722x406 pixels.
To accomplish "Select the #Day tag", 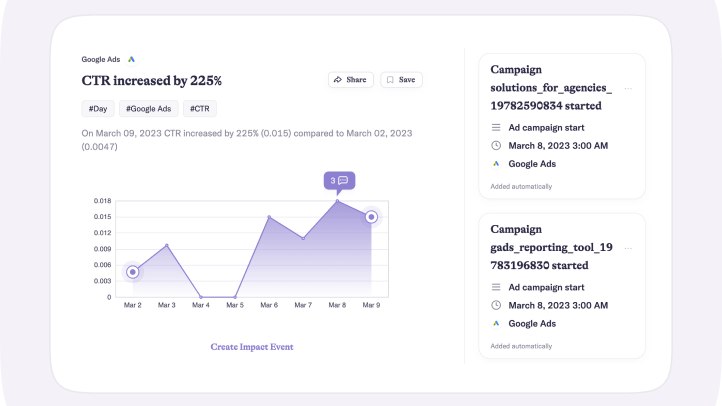I will coord(98,109).
